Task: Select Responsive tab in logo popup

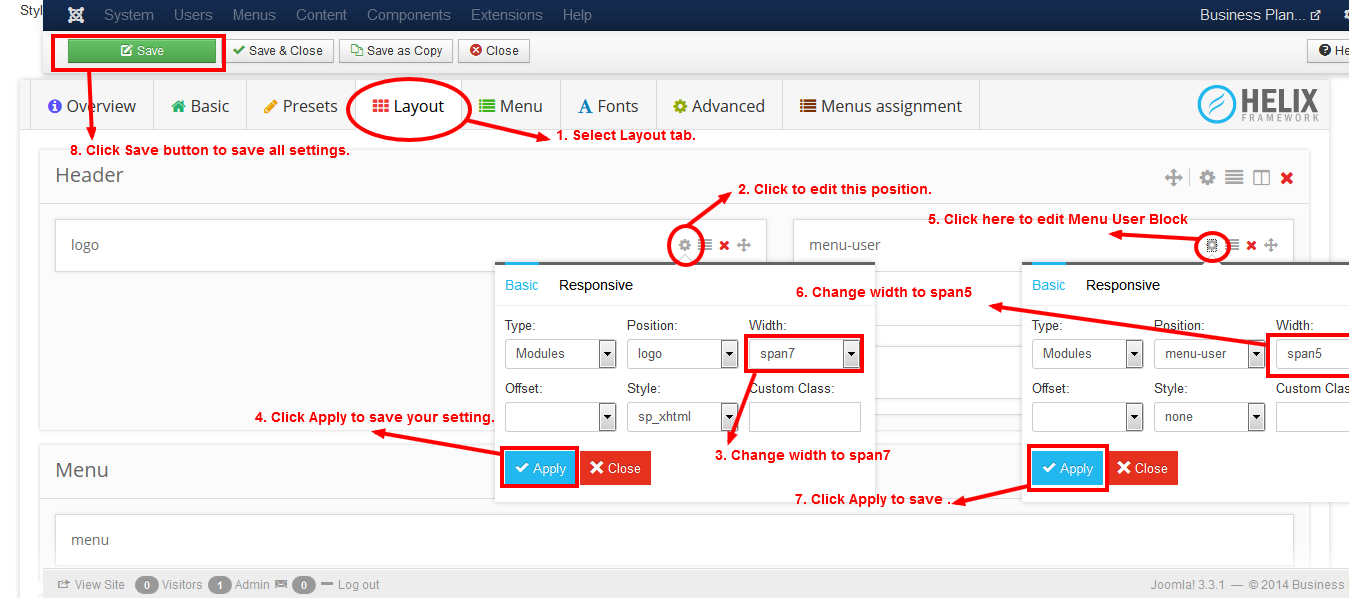Action: pos(595,285)
